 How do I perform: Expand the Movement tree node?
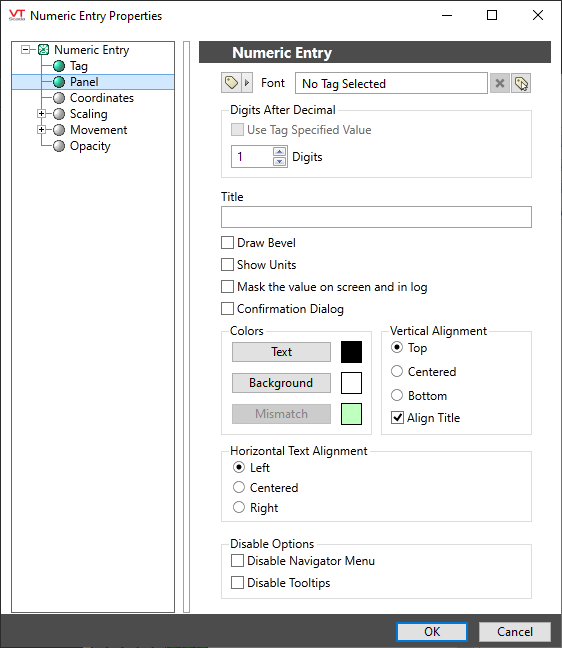(x=41, y=129)
